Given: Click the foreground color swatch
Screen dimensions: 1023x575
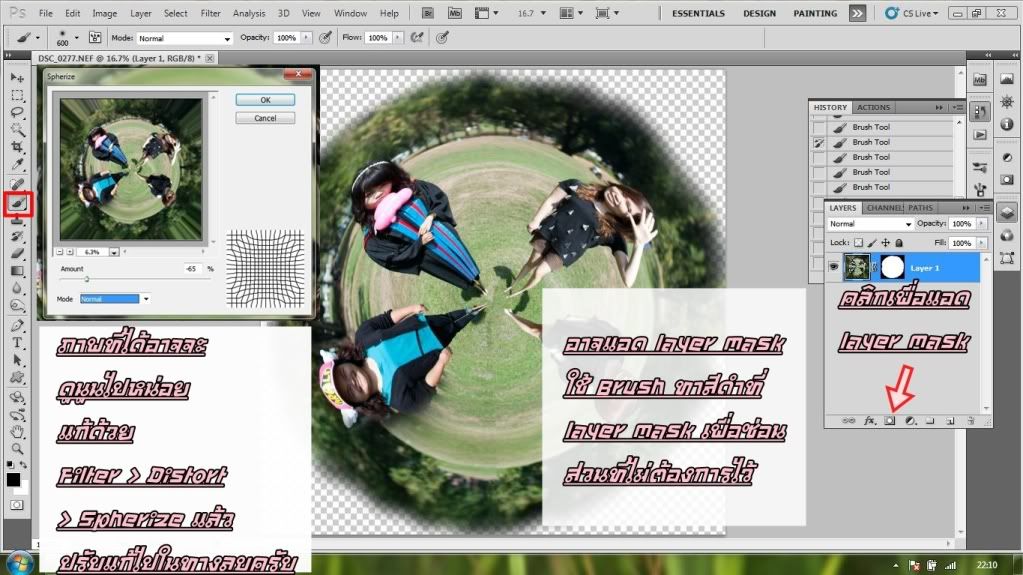Looking at the screenshot, I should click(x=13, y=480).
